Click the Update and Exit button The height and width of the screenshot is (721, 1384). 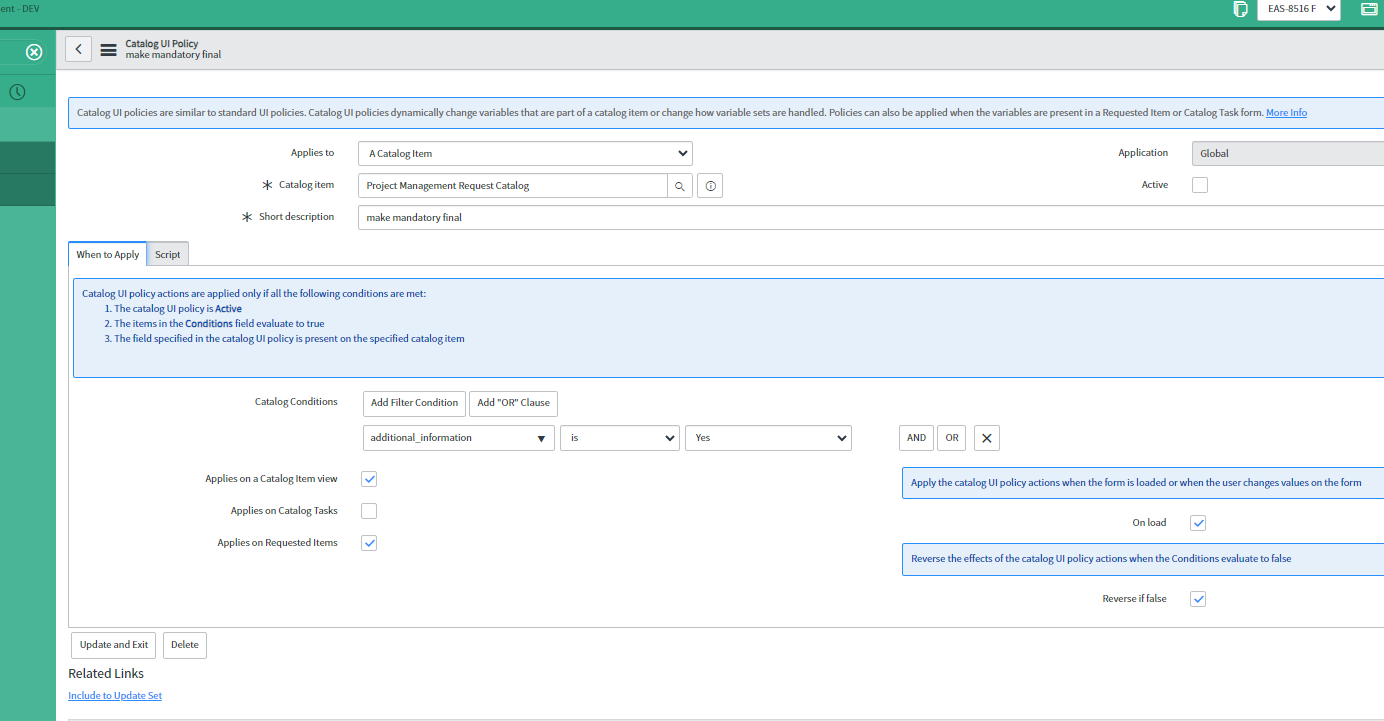click(114, 645)
